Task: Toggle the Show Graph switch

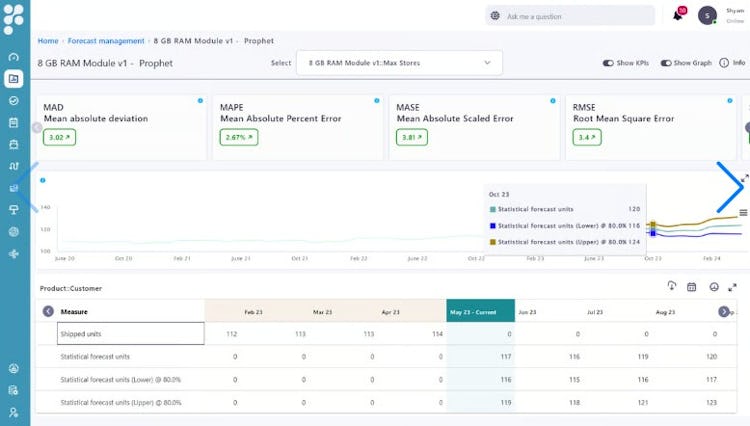Action: [665, 63]
